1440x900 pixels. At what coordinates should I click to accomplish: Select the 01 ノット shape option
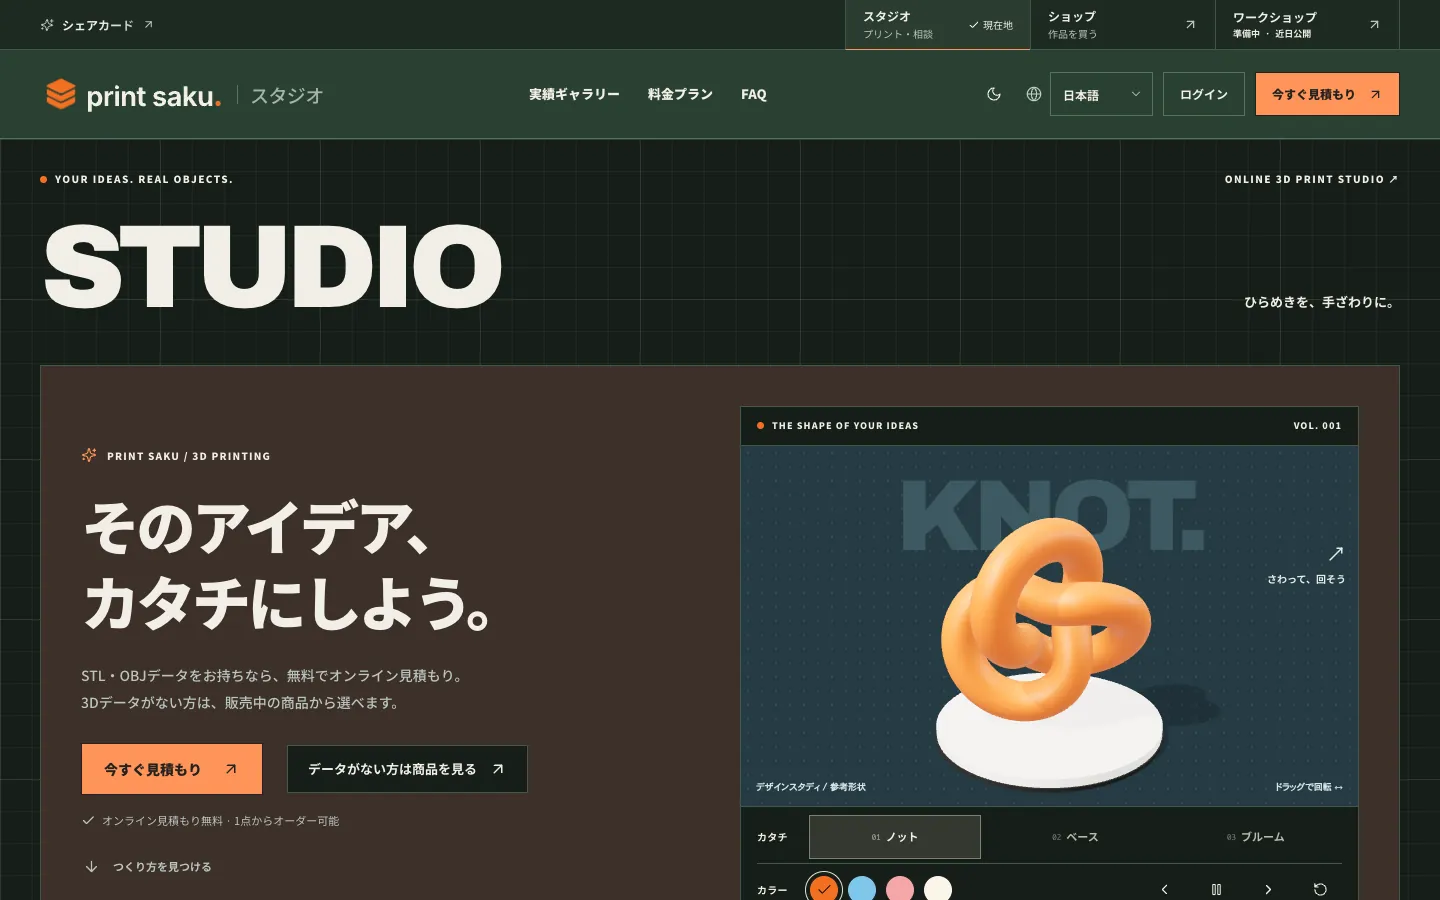pyautogui.click(x=895, y=837)
